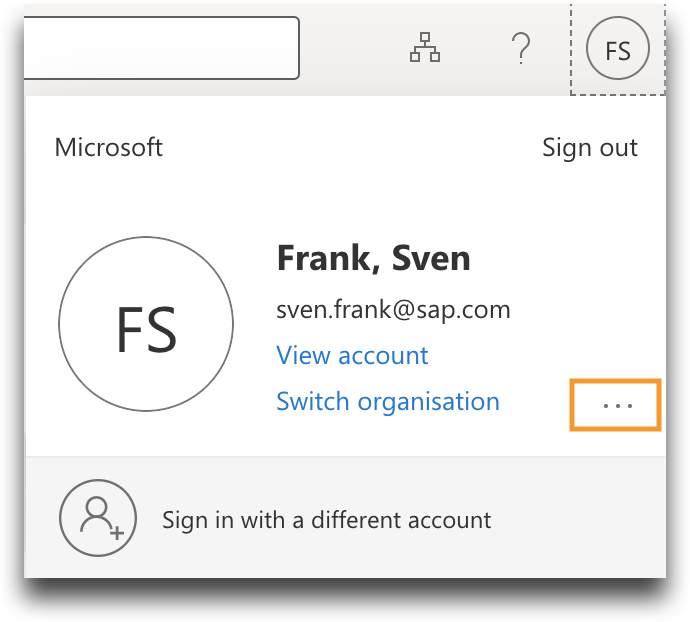Click the name Frank, Sven

click(x=373, y=259)
